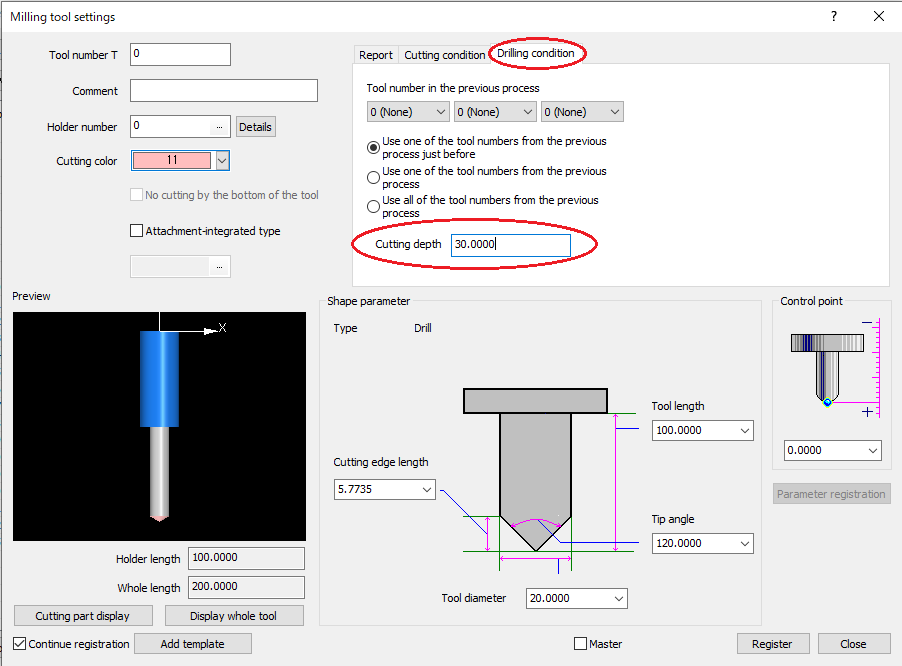This screenshot has height=666, width=902.
Task: Check the Master checkbox
Action: pos(581,644)
